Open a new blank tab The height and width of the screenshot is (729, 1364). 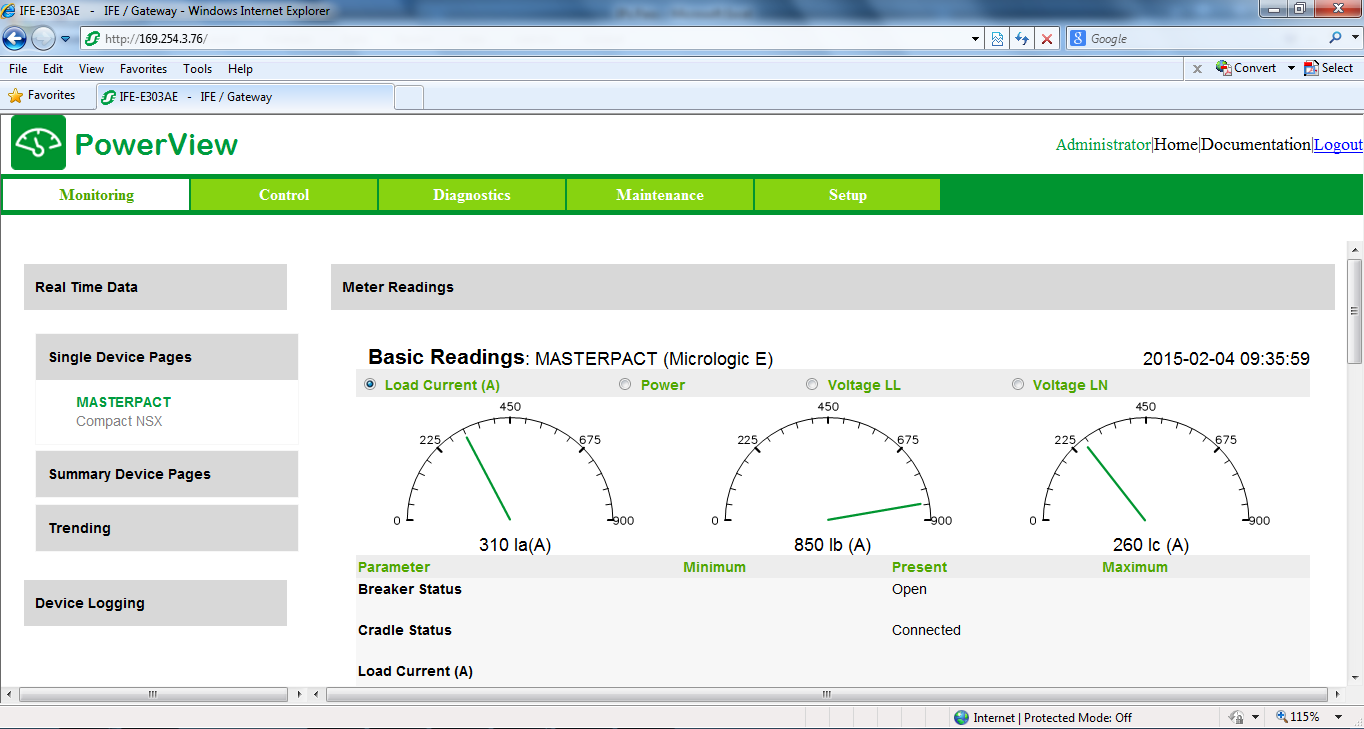click(409, 97)
